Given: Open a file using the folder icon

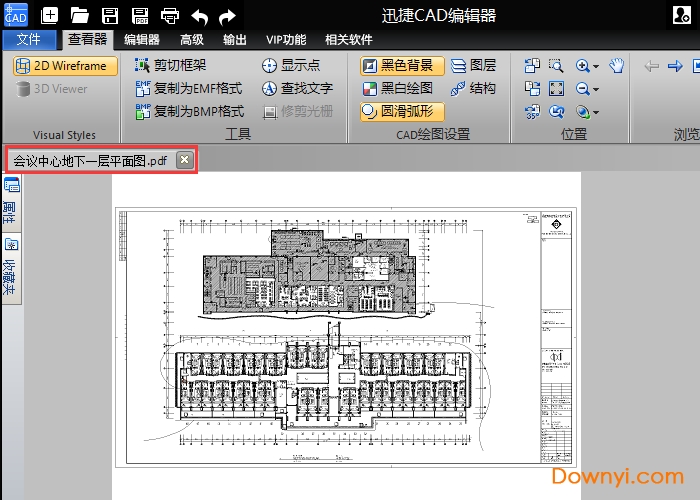Looking at the screenshot, I should [80, 16].
